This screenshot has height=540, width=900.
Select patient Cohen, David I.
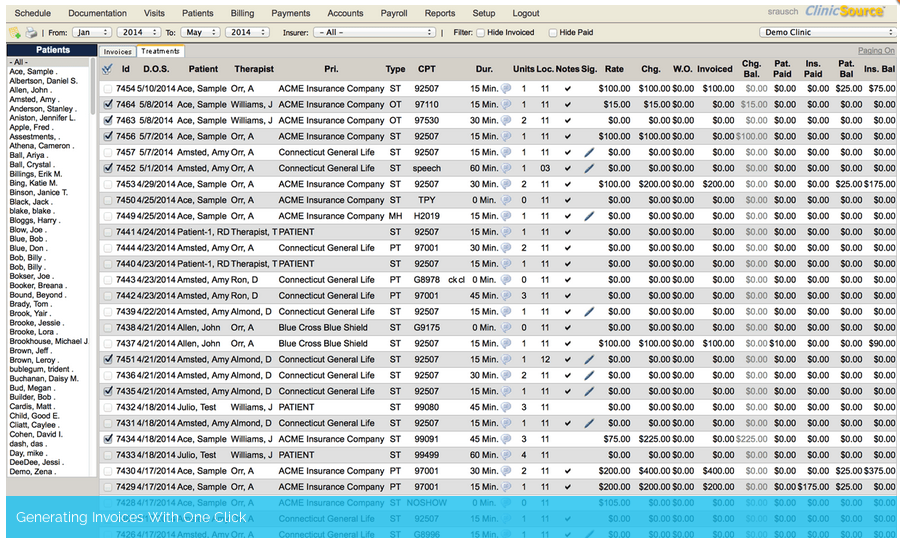pos(36,434)
